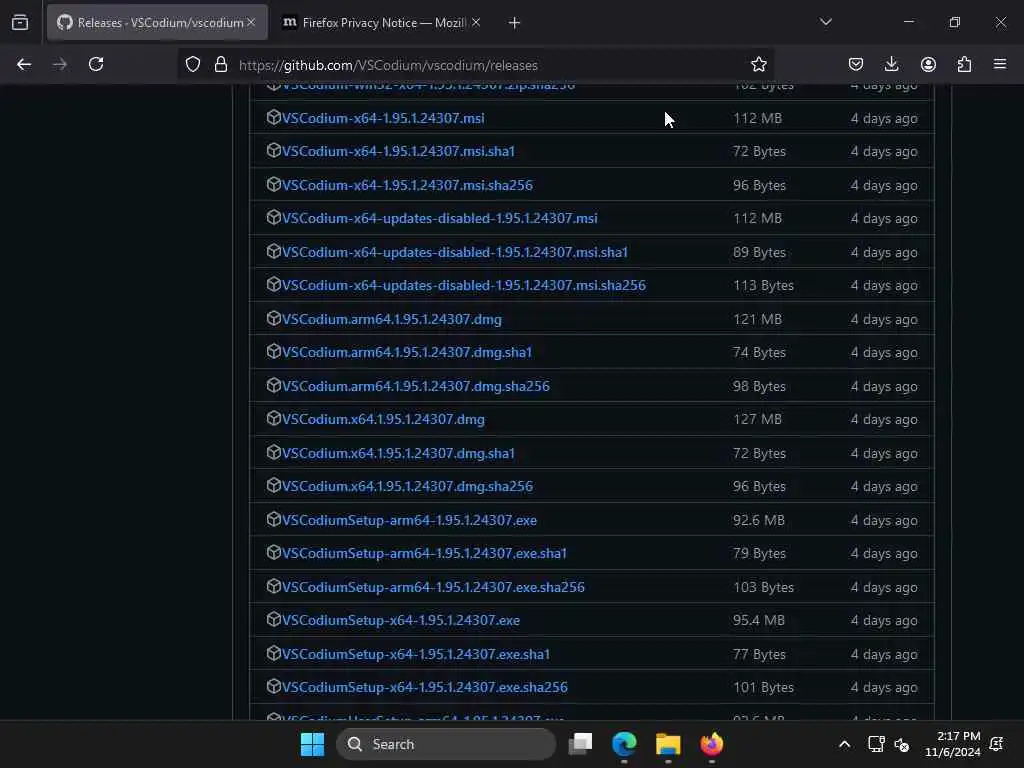Viewport: 1024px width, 768px height.
Task: Click the 92.6 MB size text
Action: [x=758, y=520]
